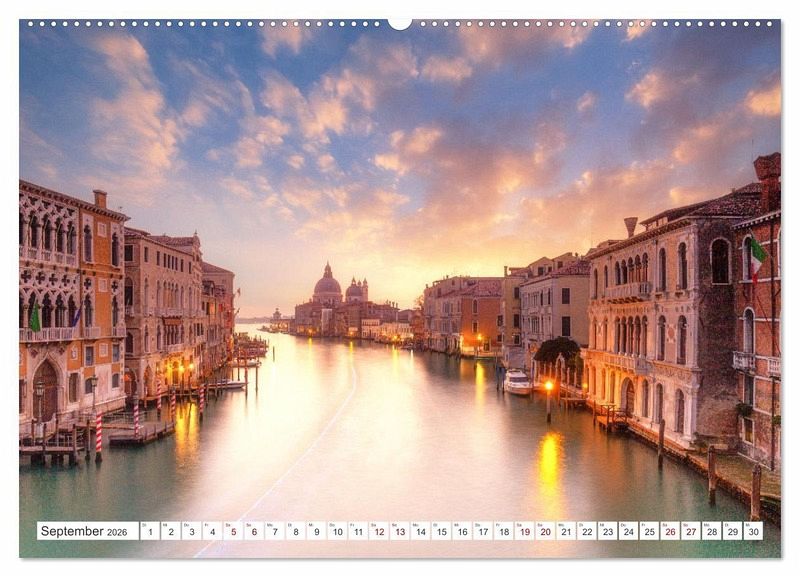This screenshot has height=577, width=800.
Task: Click date cell 21
Action: (566, 531)
